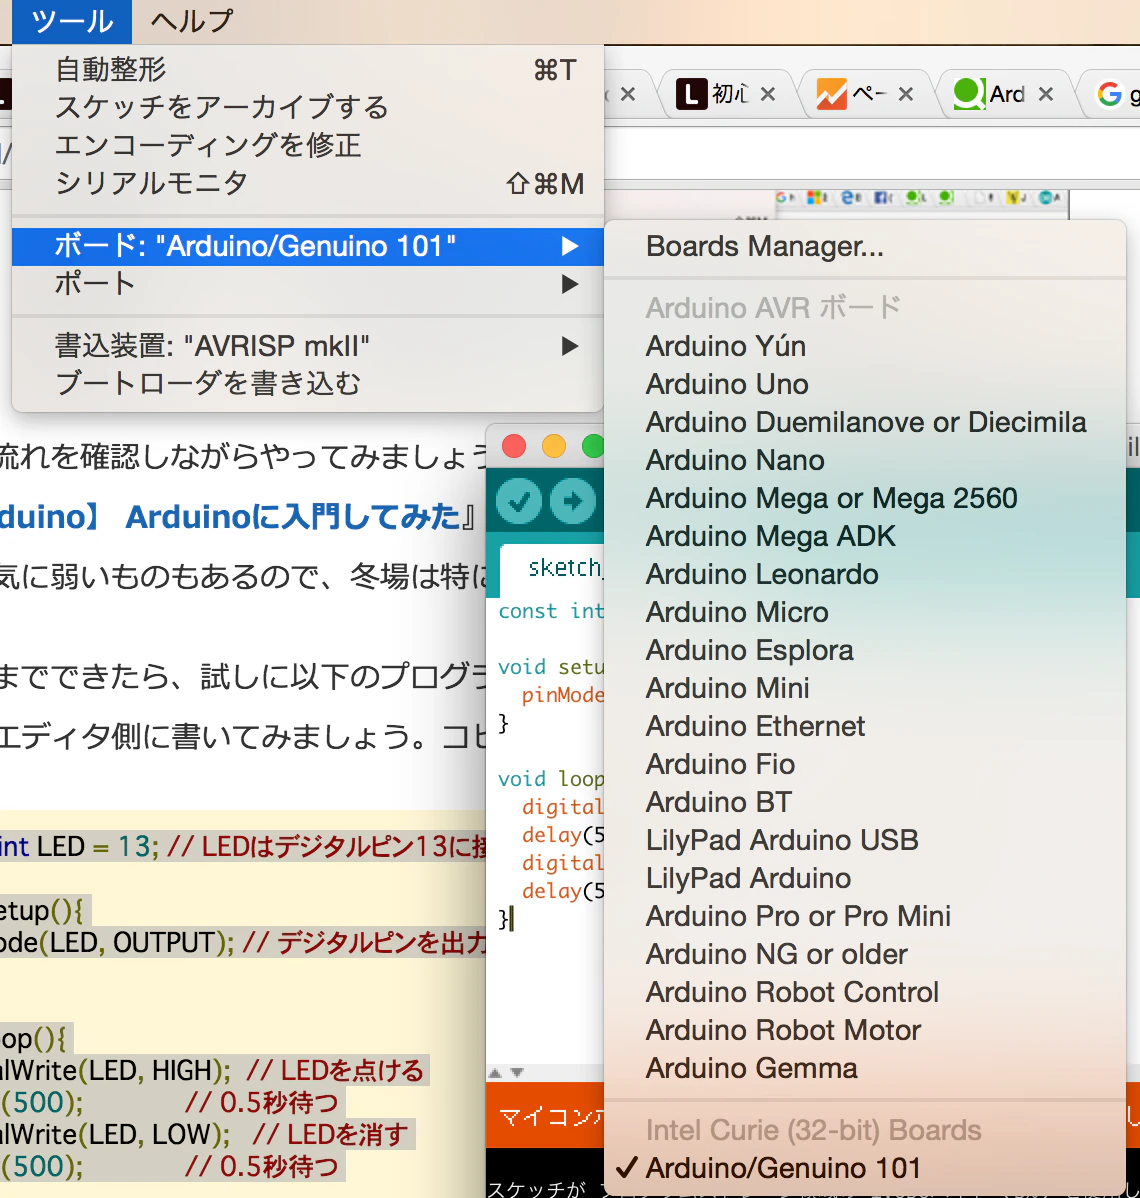Select Arduino Duemilanove or Diecimila board
This screenshot has height=1198, width=1140.
(x=865, y=423)
